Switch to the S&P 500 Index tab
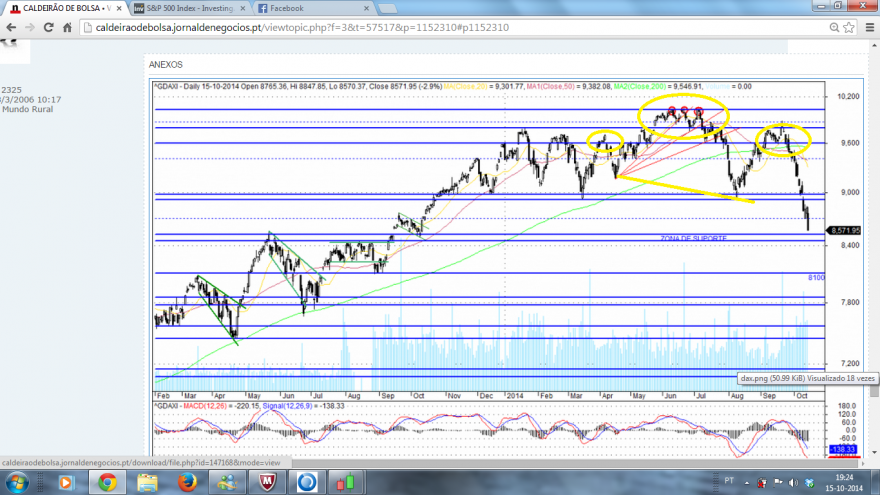This screenshot has width=880, height=495. [x=190, y=8]
